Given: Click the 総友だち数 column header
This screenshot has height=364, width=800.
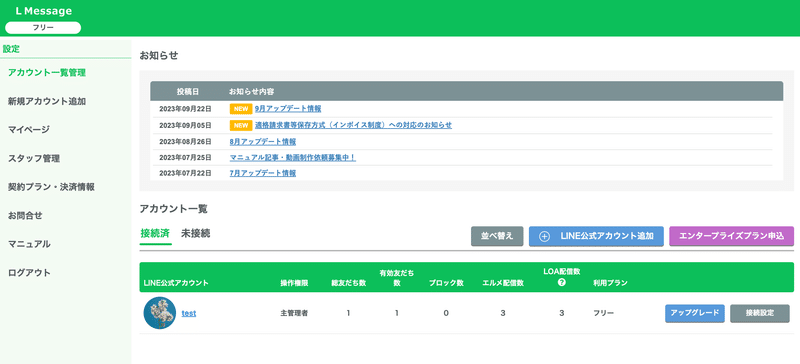Looking at the screenshot, I should point(348,283).
